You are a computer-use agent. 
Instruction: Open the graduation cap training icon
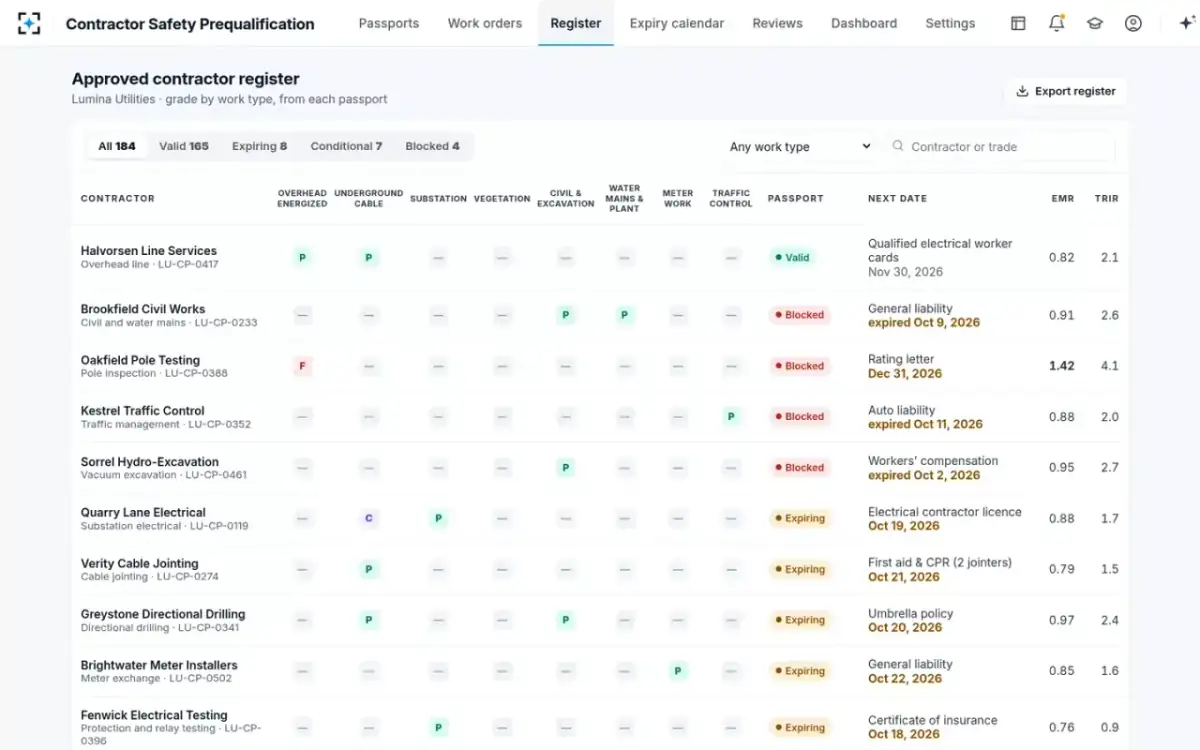point(1095,23)
